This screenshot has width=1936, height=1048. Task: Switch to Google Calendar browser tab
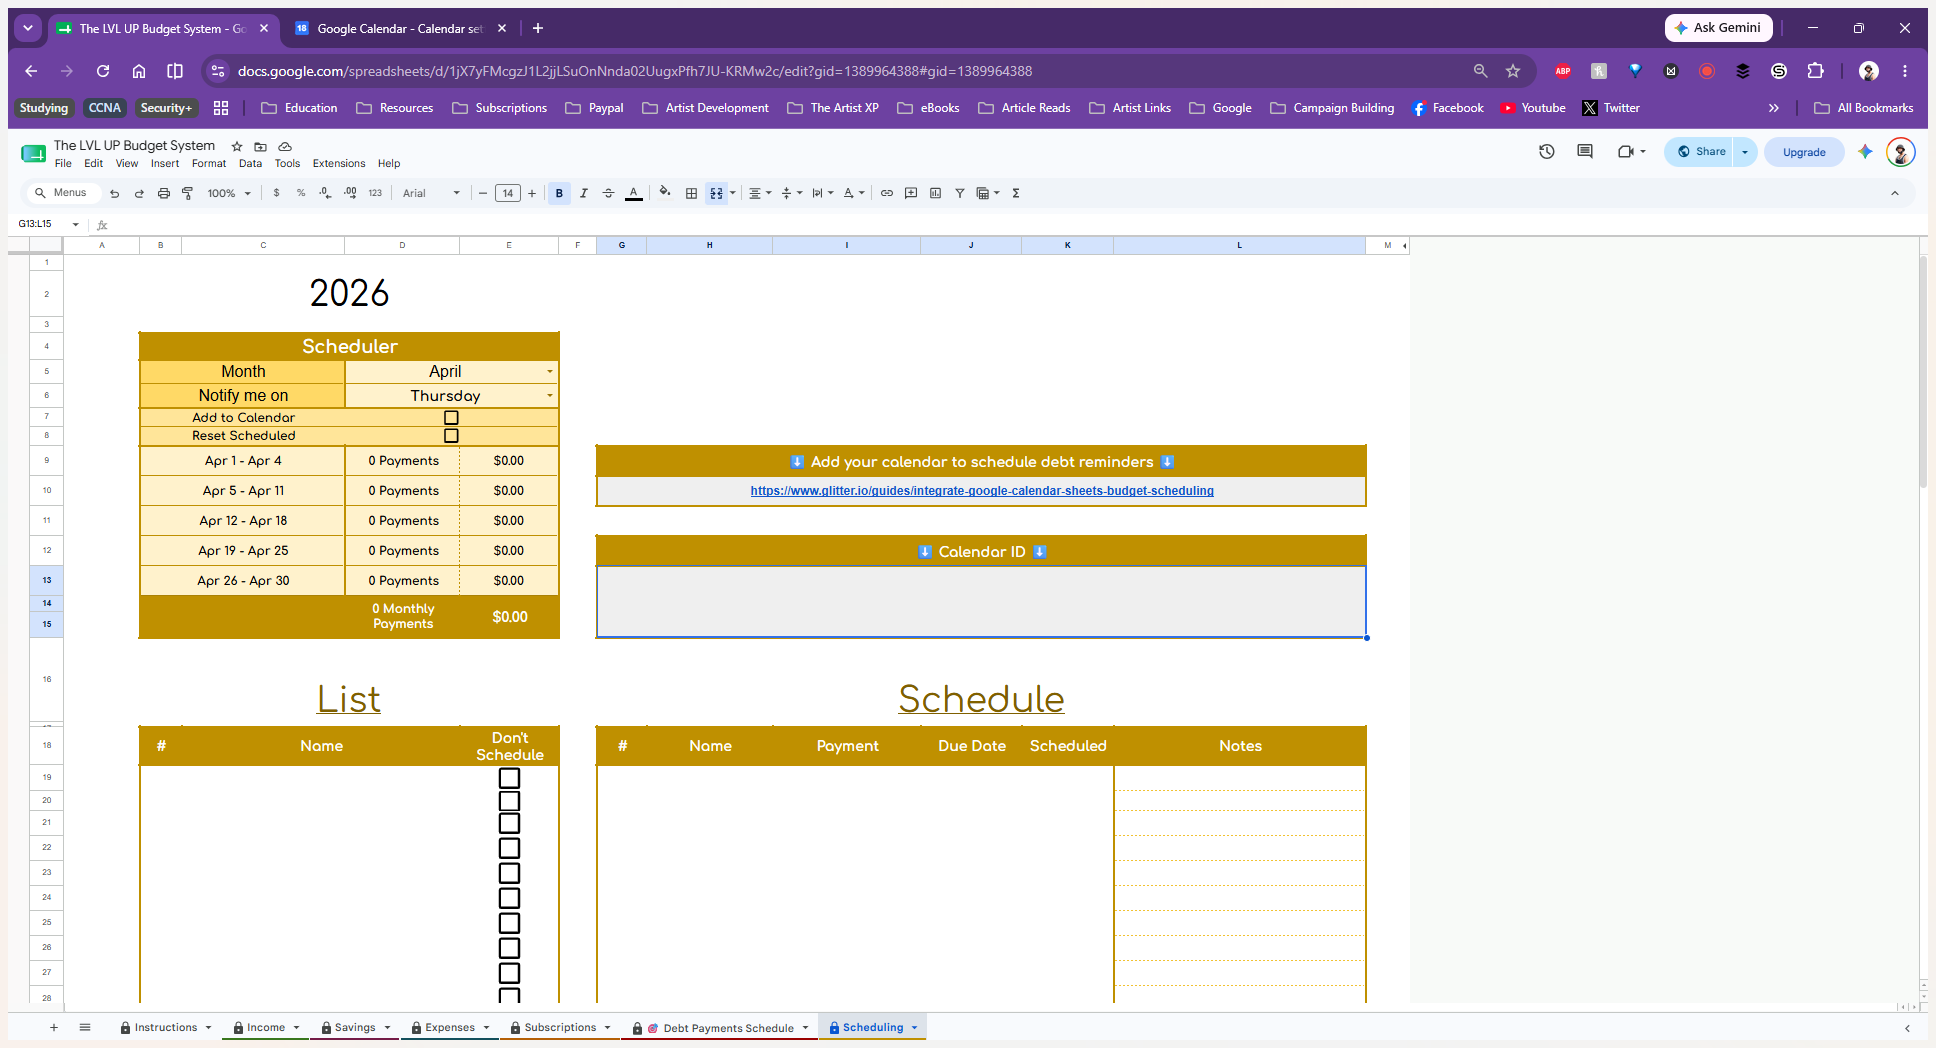click(400, 29)
